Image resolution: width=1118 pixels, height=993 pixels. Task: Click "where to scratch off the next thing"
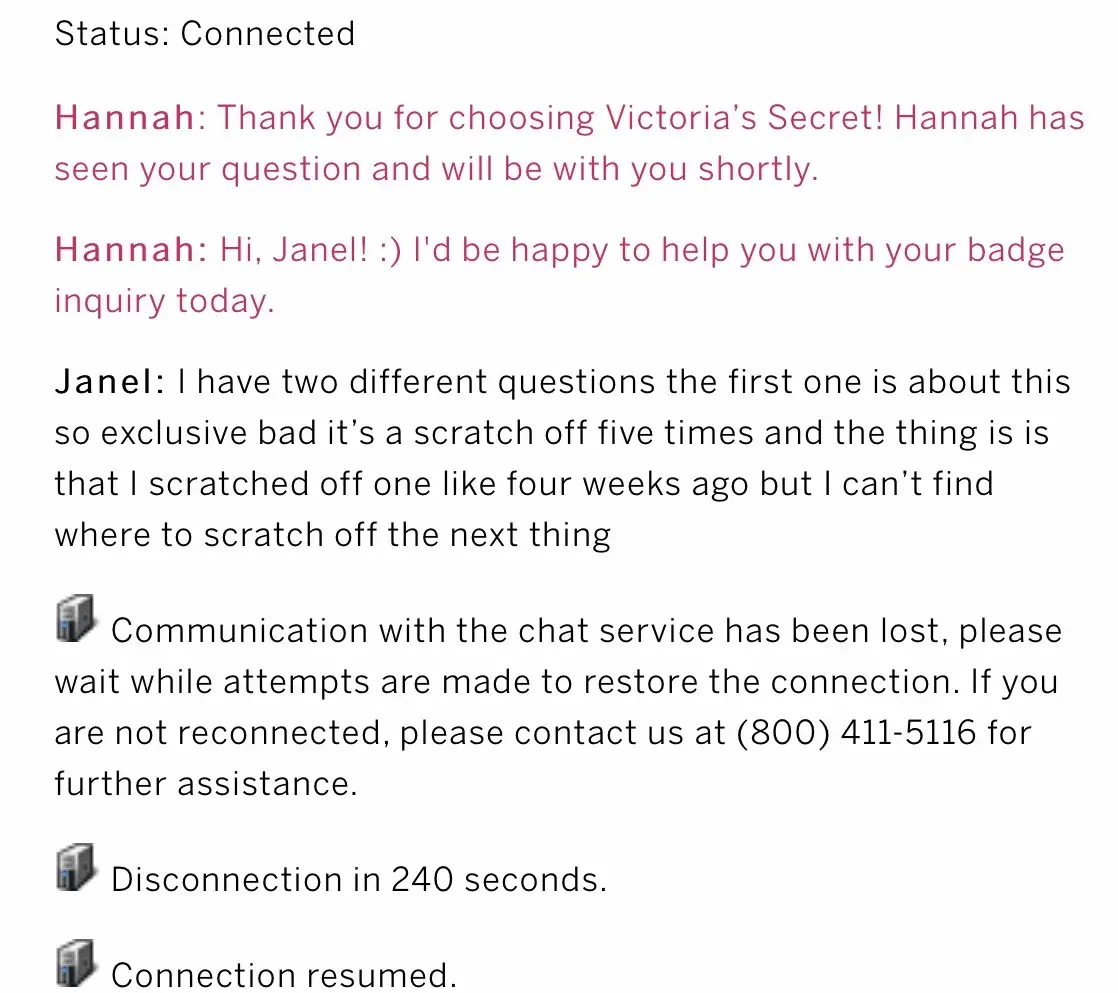pyautogui.click(x=332, y=535)
